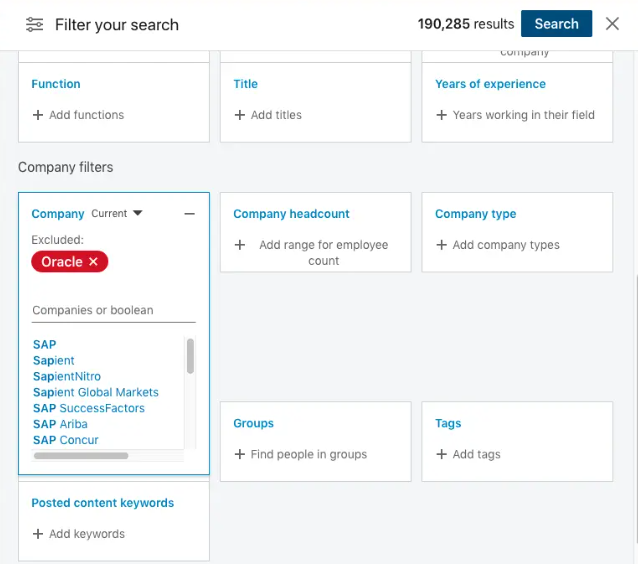
Task: Click the Oracle excluded company pill
Action: [x=70, y=262]
